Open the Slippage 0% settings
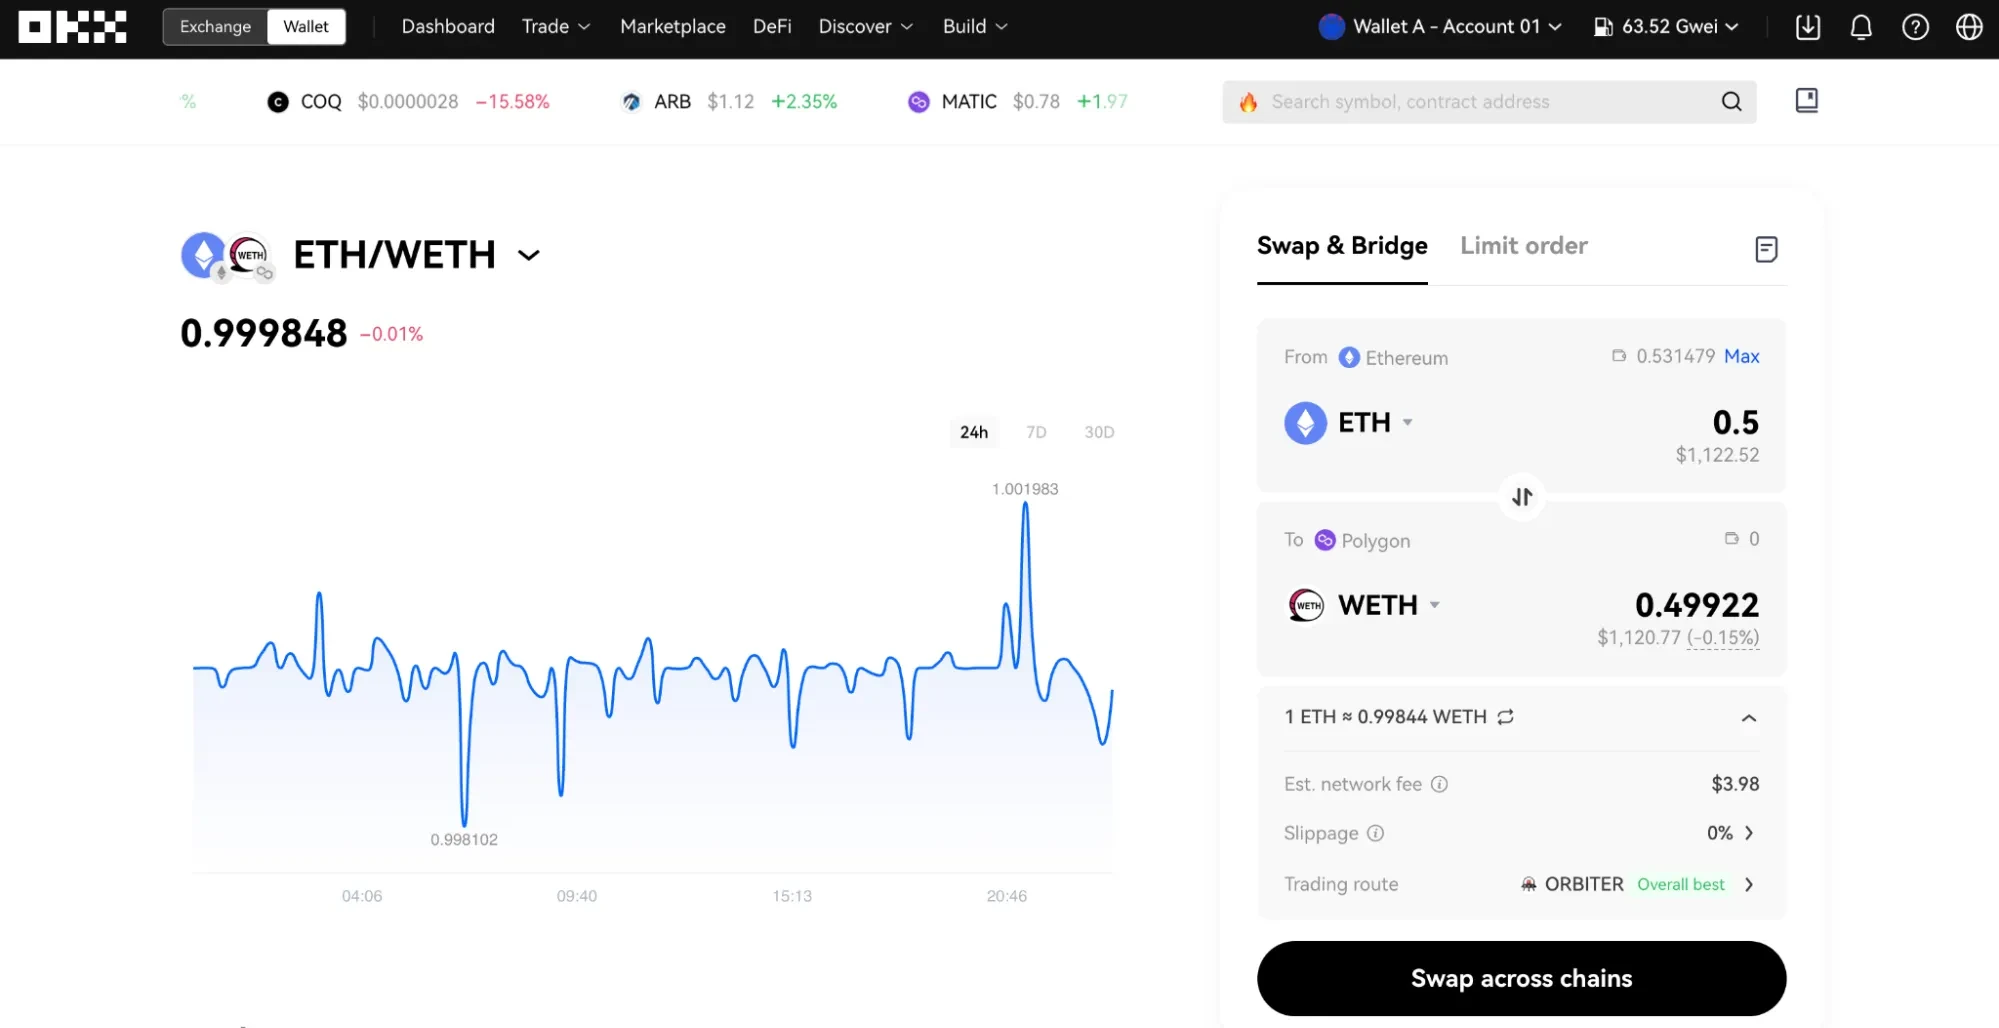1999x1028 pixels. [x=1731, y=833]
